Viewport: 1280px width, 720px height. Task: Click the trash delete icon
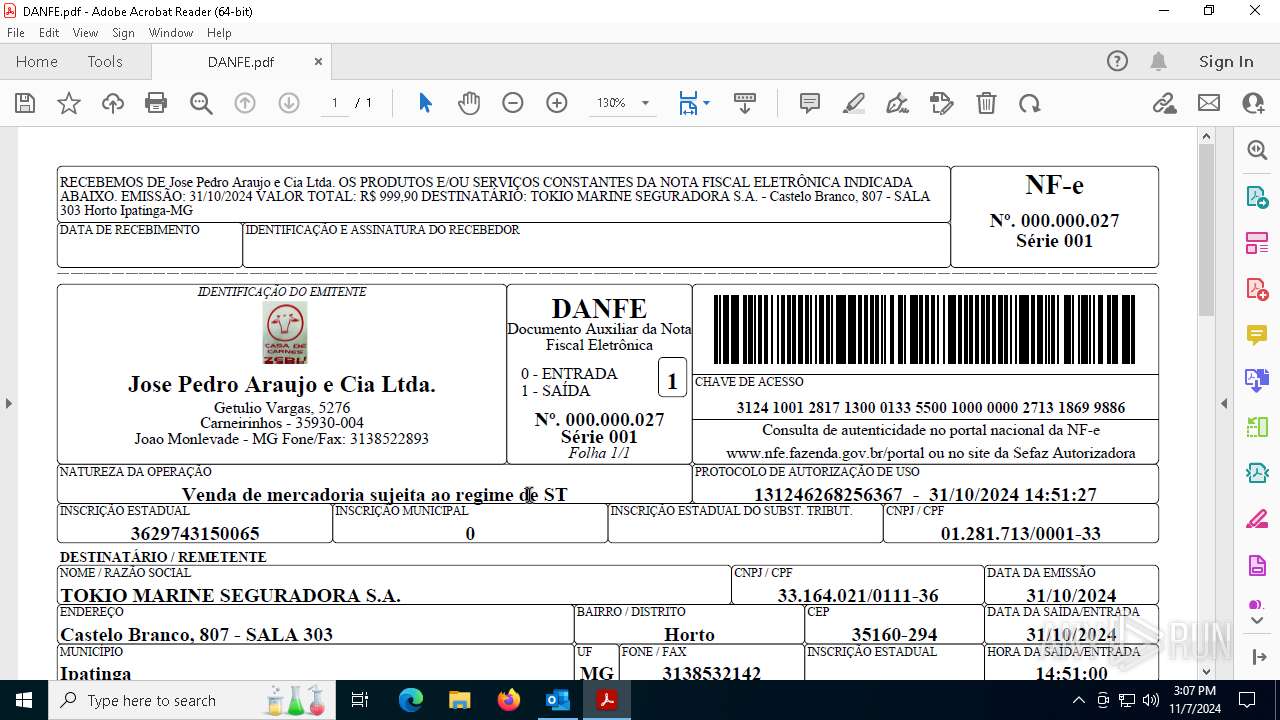point(986,103)
